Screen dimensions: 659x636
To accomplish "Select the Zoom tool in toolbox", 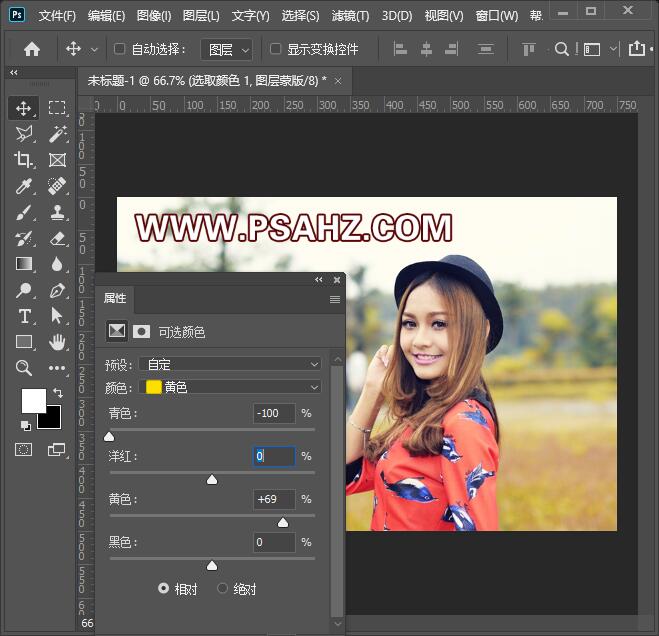I will (x=24, y=368).
